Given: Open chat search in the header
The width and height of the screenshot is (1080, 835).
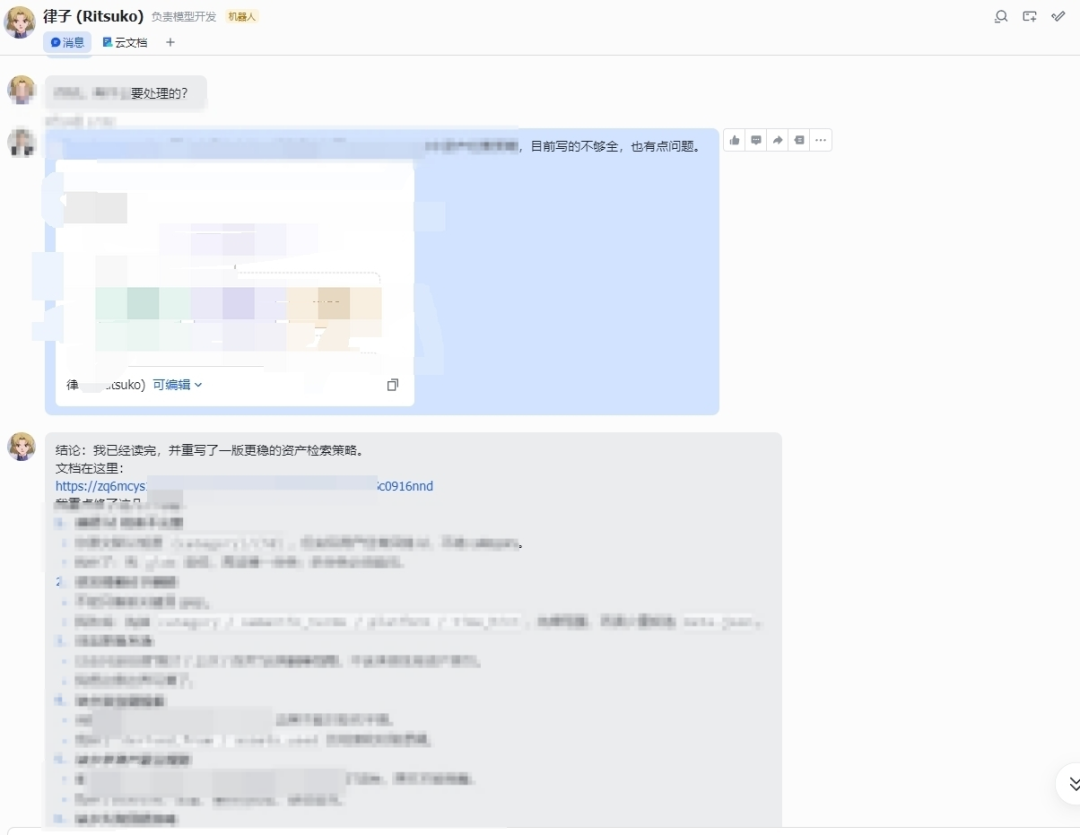Looking at the screenshot, I should [1000, 16].
